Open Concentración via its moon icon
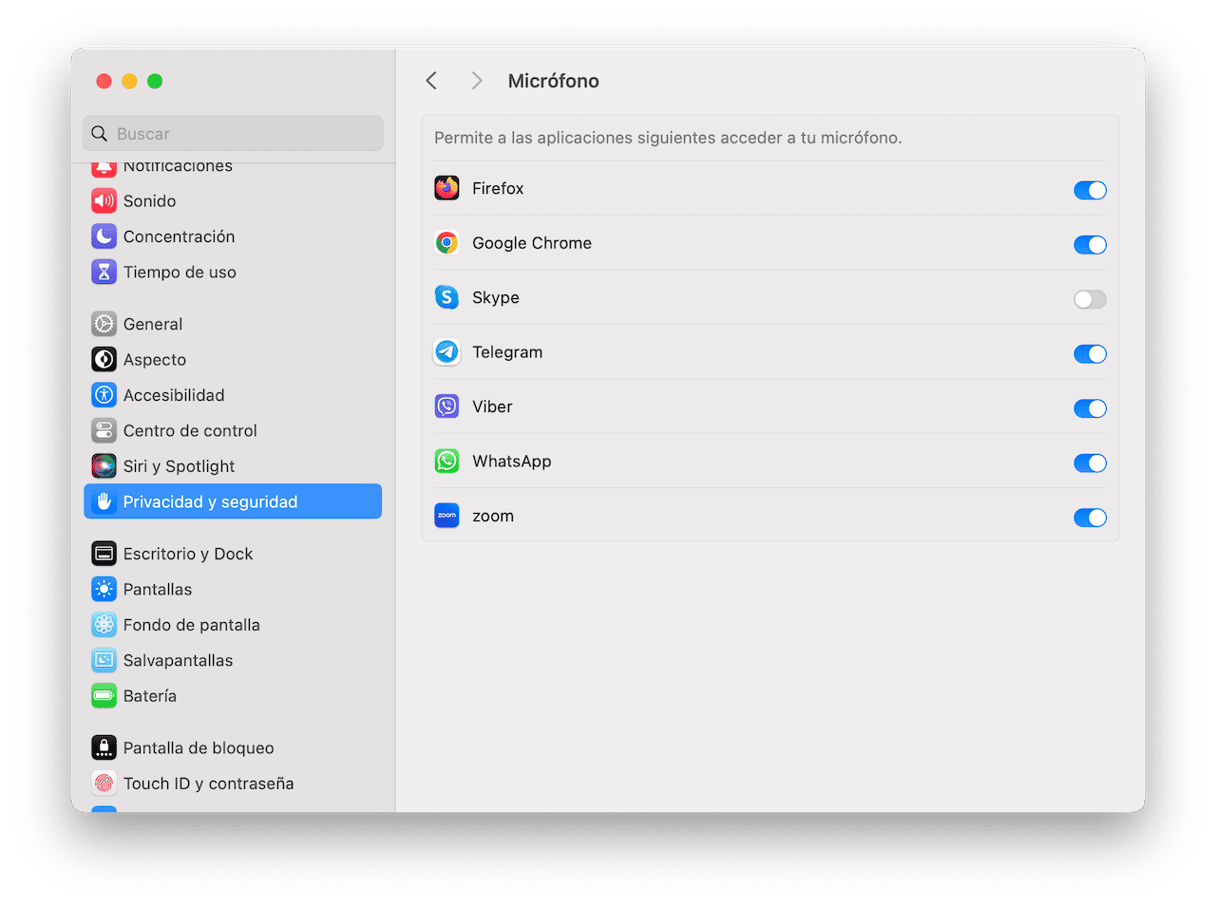The image size is (1216, 906). (104, 237)
